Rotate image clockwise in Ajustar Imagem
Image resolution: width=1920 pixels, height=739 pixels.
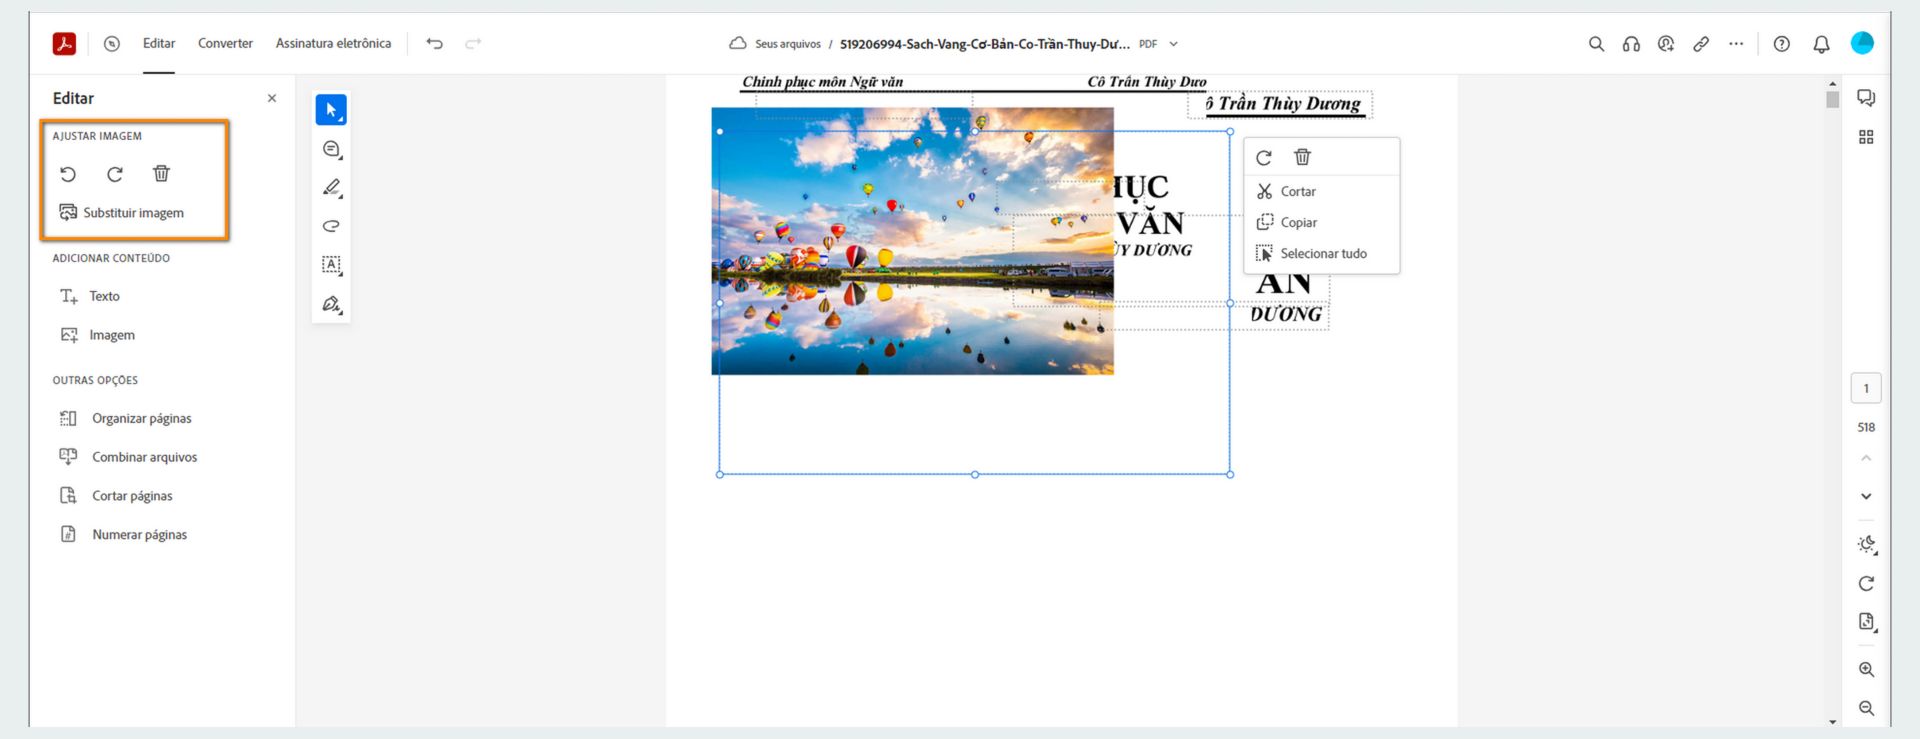115,174
